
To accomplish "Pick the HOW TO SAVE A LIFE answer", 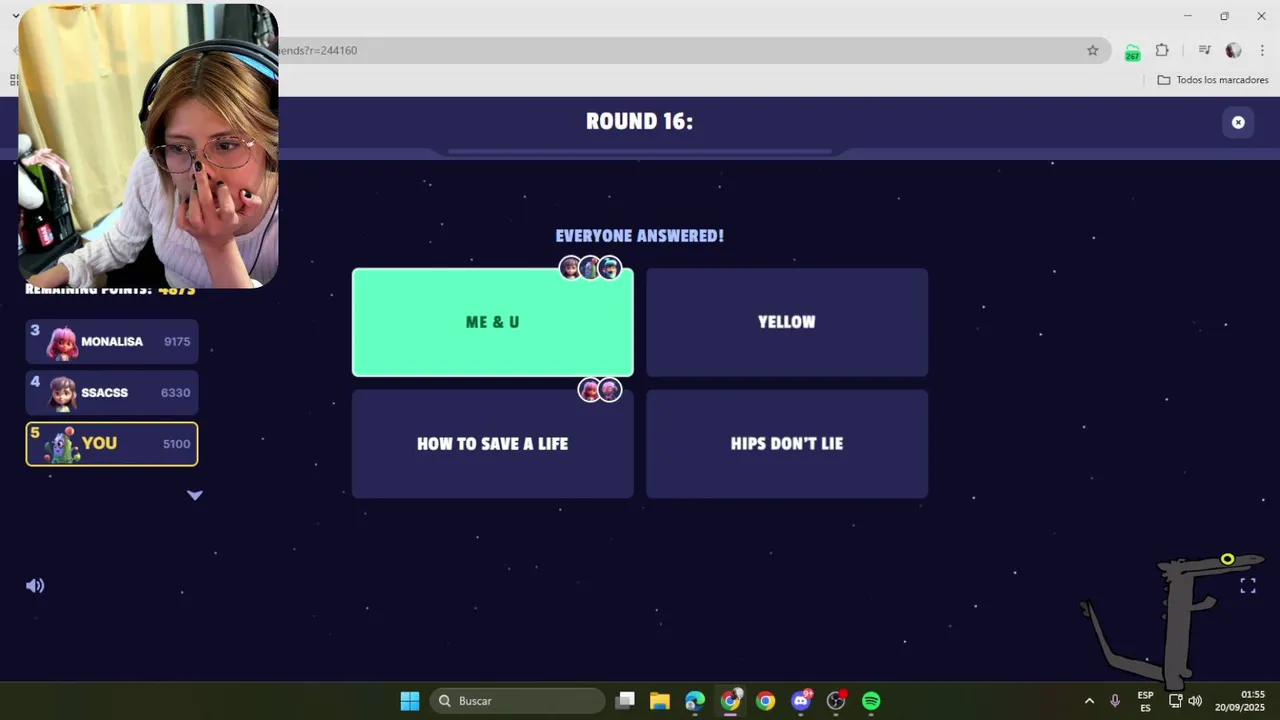I will click(492, 444).
